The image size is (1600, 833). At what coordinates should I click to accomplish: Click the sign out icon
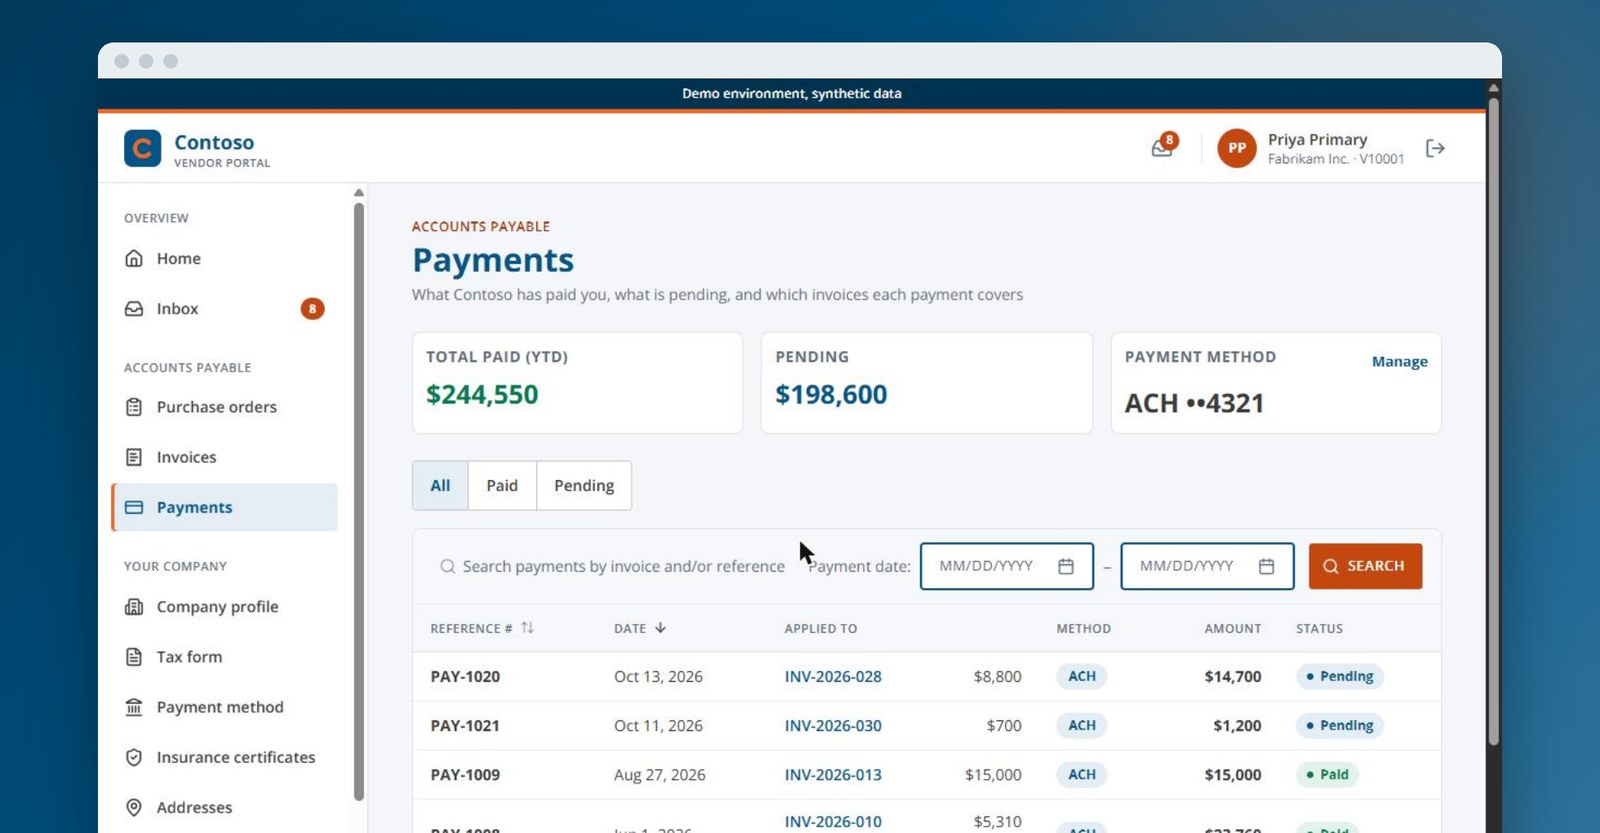(1435, 148)
